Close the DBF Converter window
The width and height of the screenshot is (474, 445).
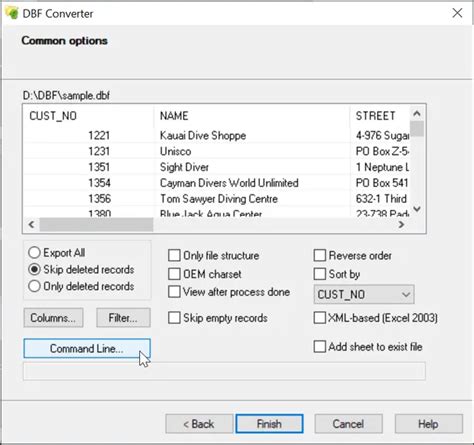pyautogui.click(x=457, y=13)
